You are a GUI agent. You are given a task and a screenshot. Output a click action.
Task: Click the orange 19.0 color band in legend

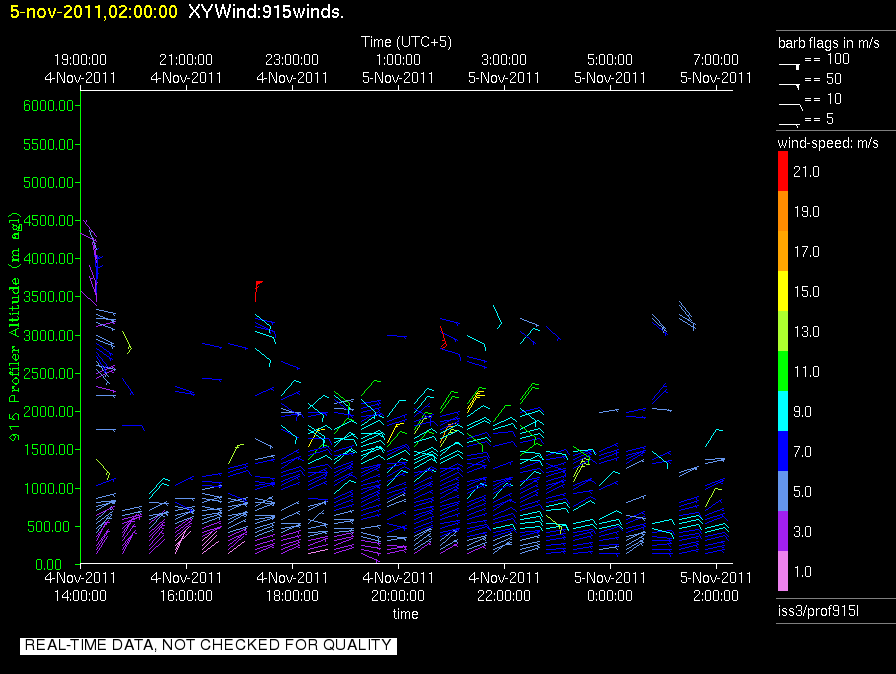tap(783, 211)
